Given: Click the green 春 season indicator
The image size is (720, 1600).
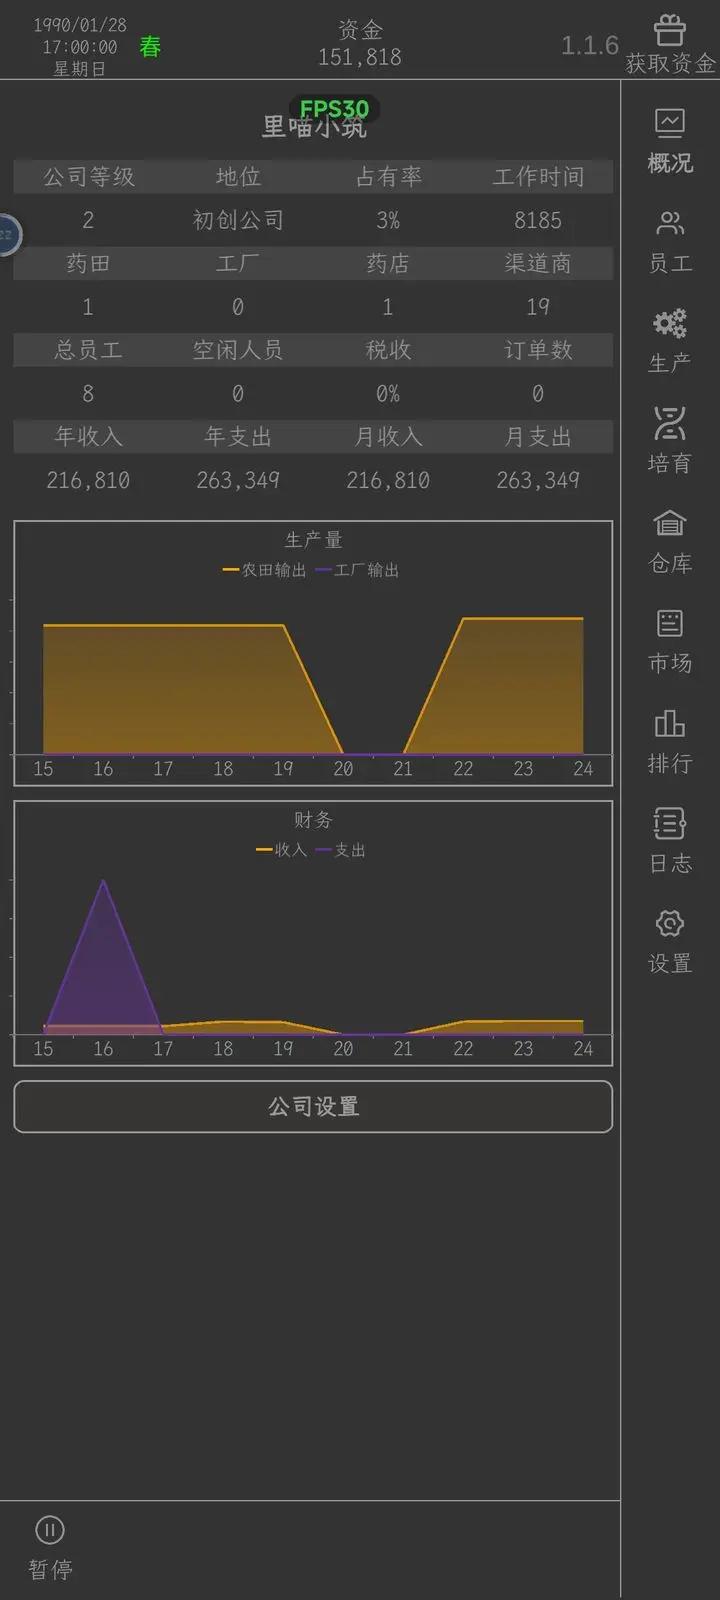Looking at the screenshot, I should (x=150, y=47).
